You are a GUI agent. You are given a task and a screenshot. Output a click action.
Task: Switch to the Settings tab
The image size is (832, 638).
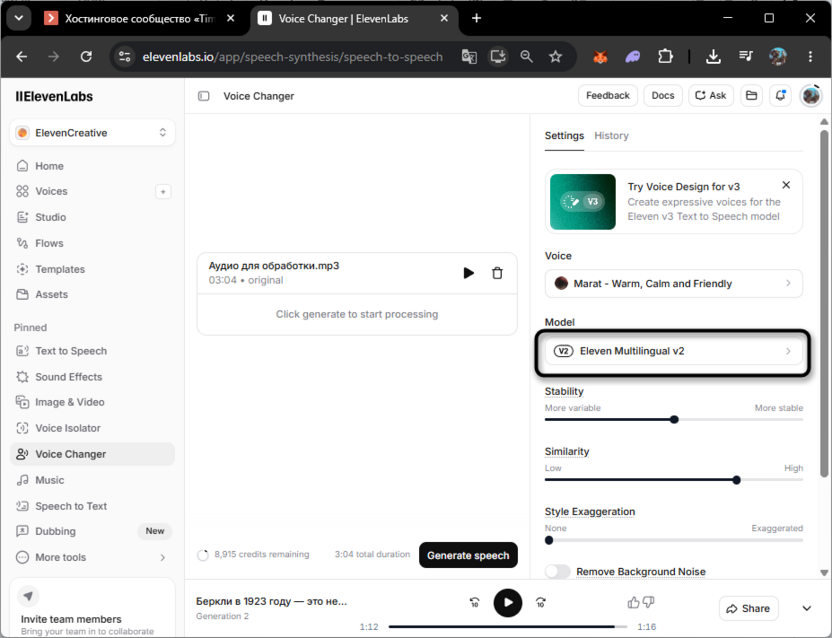[564, 136]
